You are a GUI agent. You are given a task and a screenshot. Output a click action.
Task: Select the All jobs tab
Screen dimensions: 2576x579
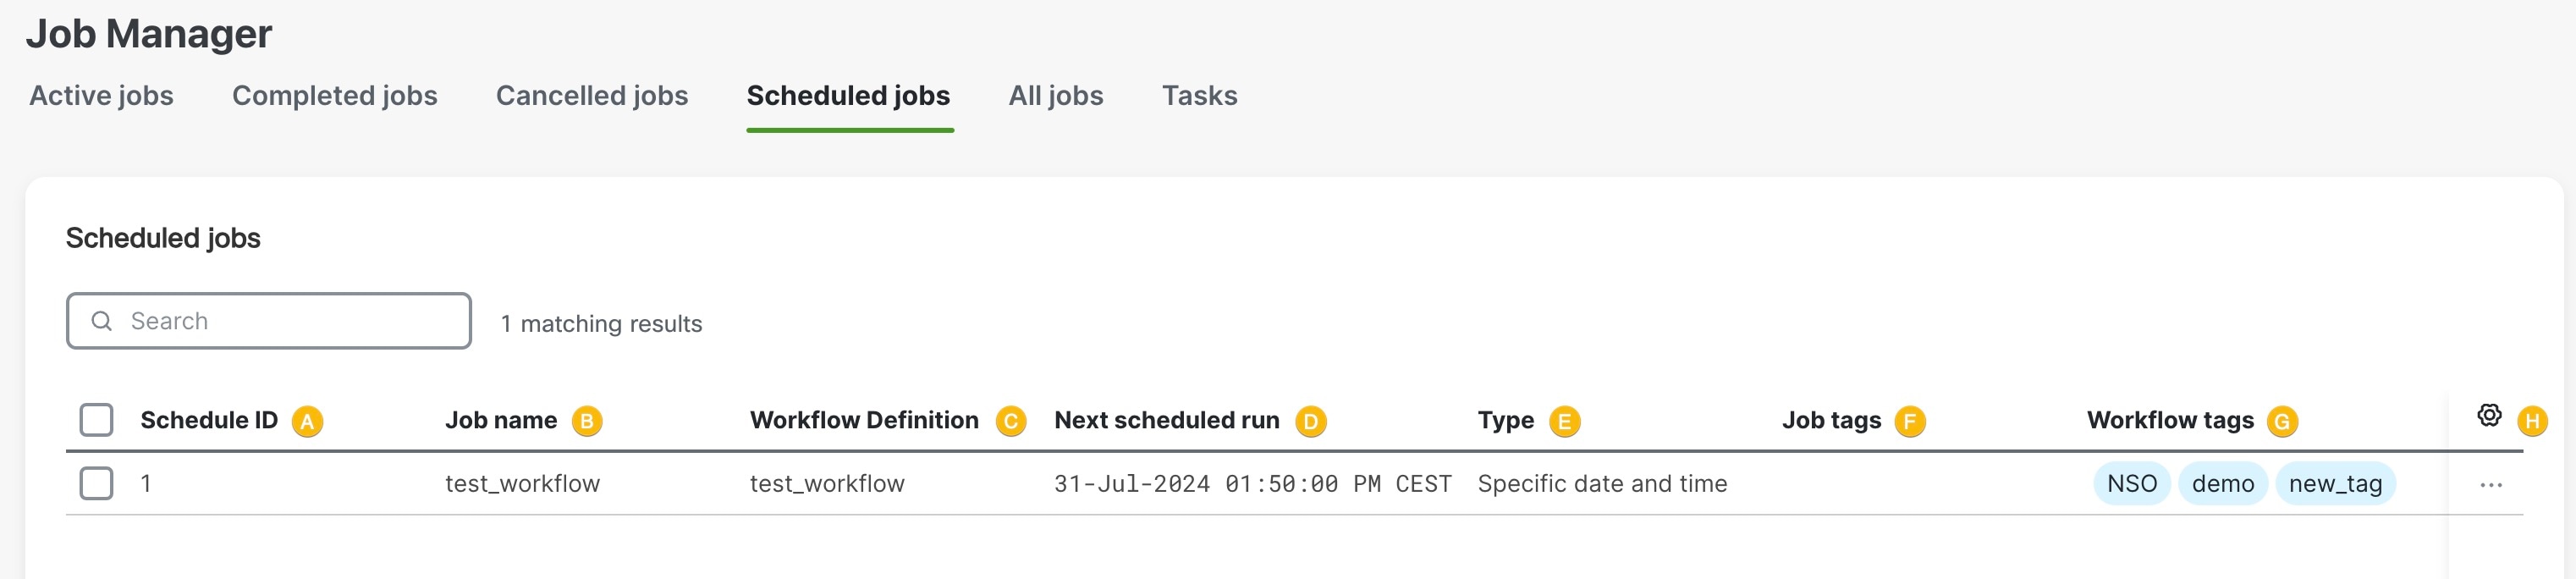coord(1056,95)
